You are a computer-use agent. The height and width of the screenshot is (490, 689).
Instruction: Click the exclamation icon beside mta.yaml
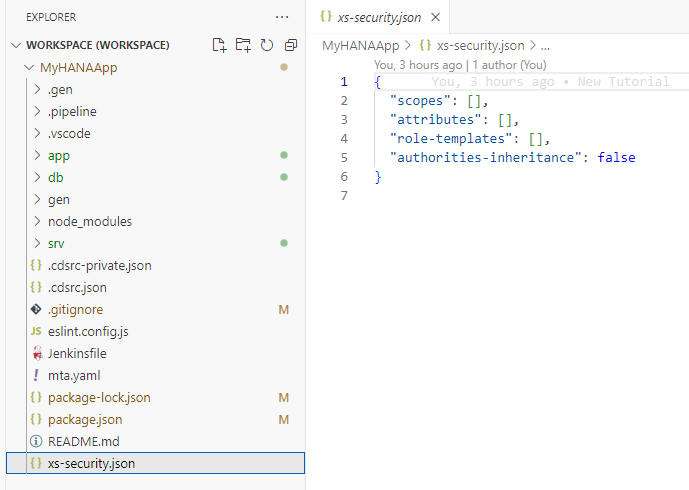click(36, 375)
